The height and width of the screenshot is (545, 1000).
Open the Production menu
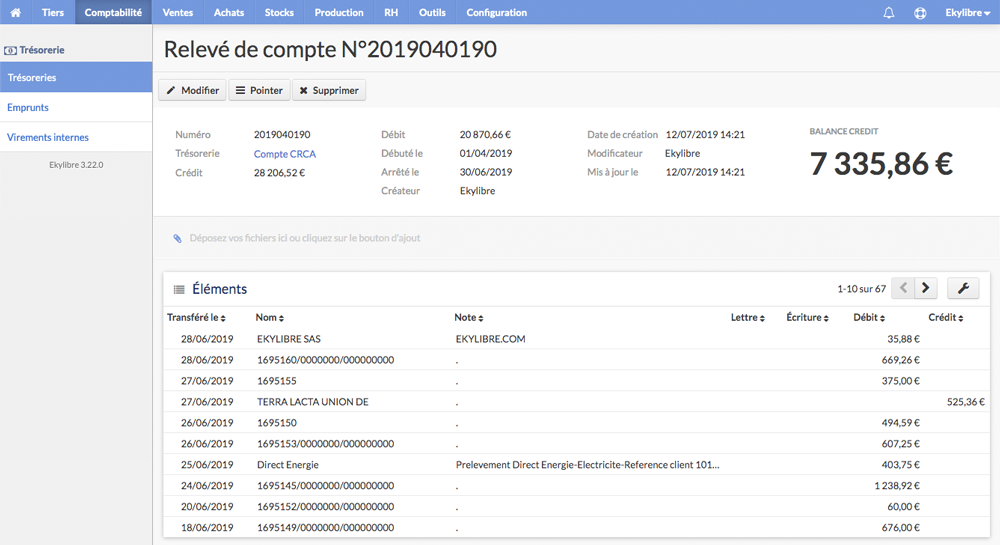pyautogui.click(x=339, y=12)
